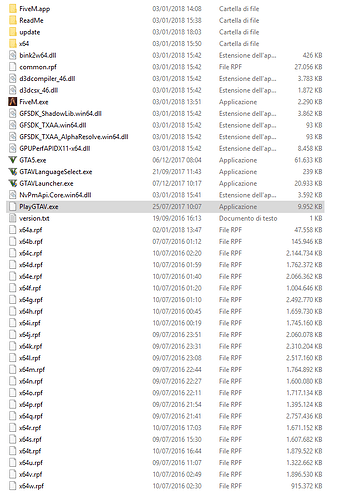Click the x64e.rpf file icon
The height and width of the screenshot is (500, 364).
point(12,276)
